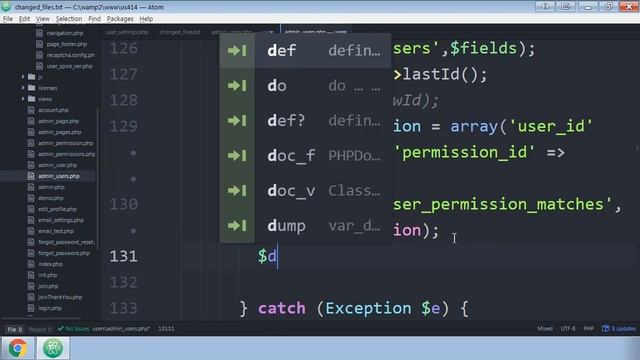Choose 'dump' var_dump suggestion

(305, 226)
